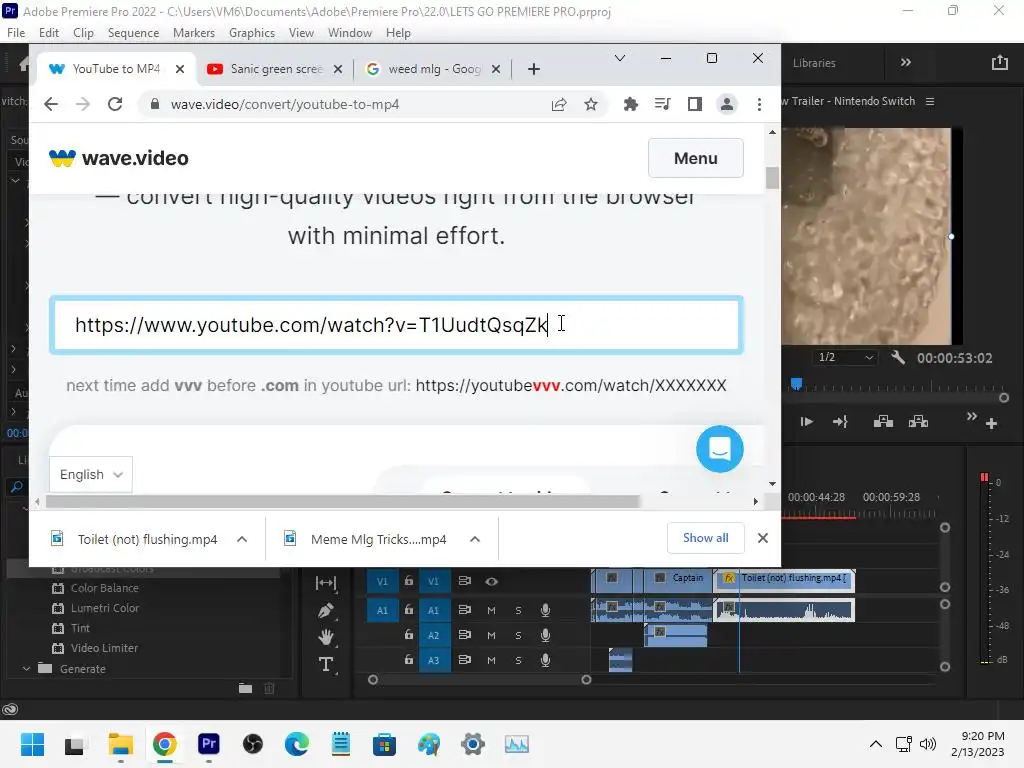Expand the Generate effects folder
The width and height of the screenshot is (1024, 768).
[x=26, y=669]
